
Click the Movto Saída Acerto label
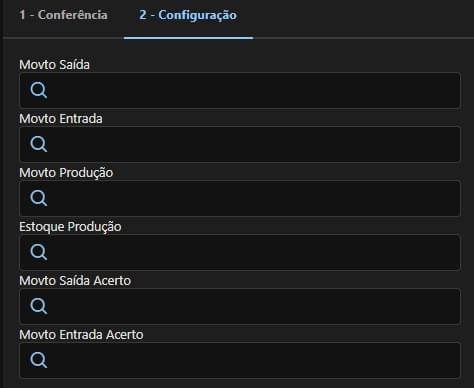tap(75, 281)
